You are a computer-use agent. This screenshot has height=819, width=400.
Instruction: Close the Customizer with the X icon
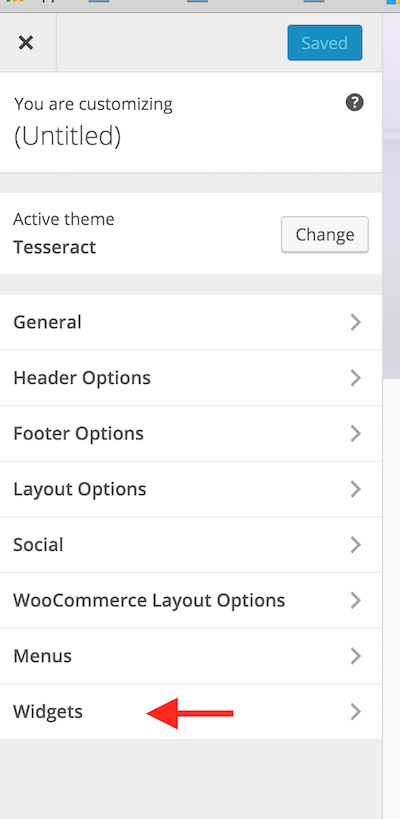tap(26, 42)
